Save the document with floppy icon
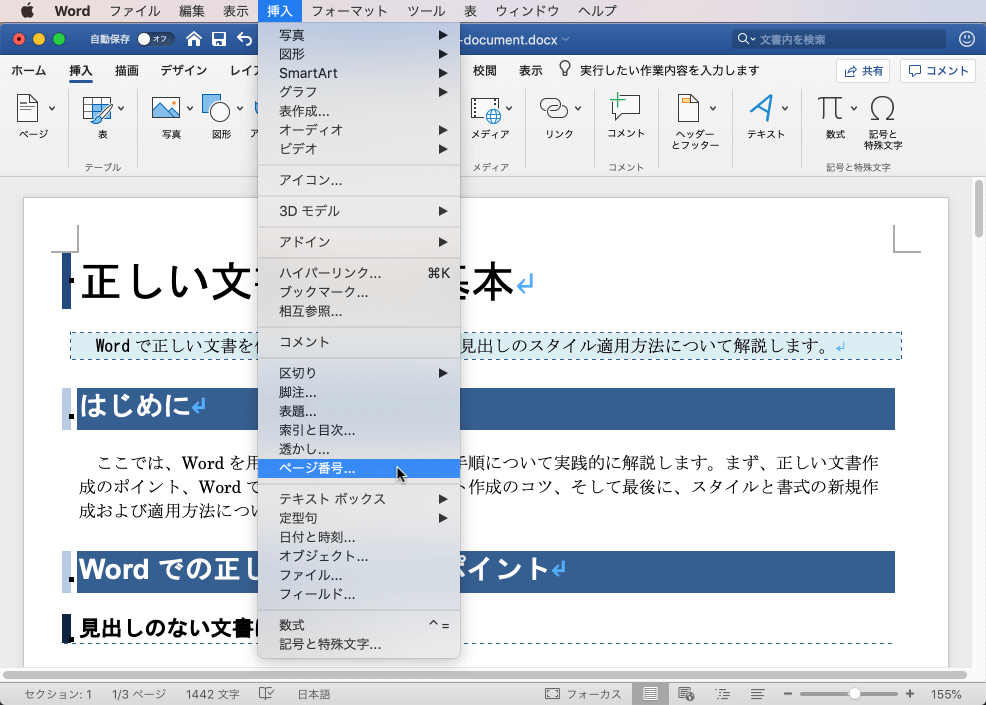This screenshot has height=705, width=986. 219,39
